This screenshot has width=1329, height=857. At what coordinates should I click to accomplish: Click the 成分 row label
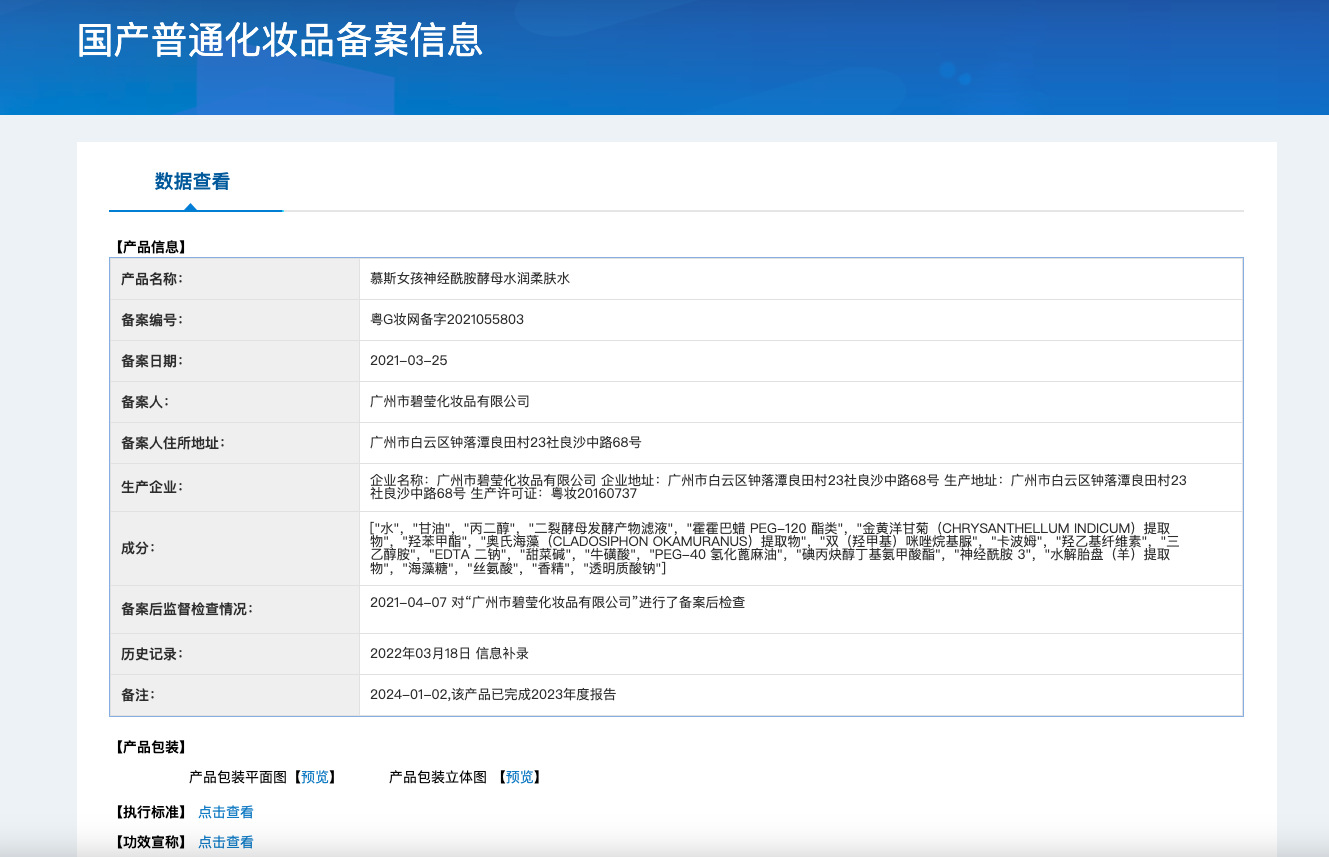point(138,548)
